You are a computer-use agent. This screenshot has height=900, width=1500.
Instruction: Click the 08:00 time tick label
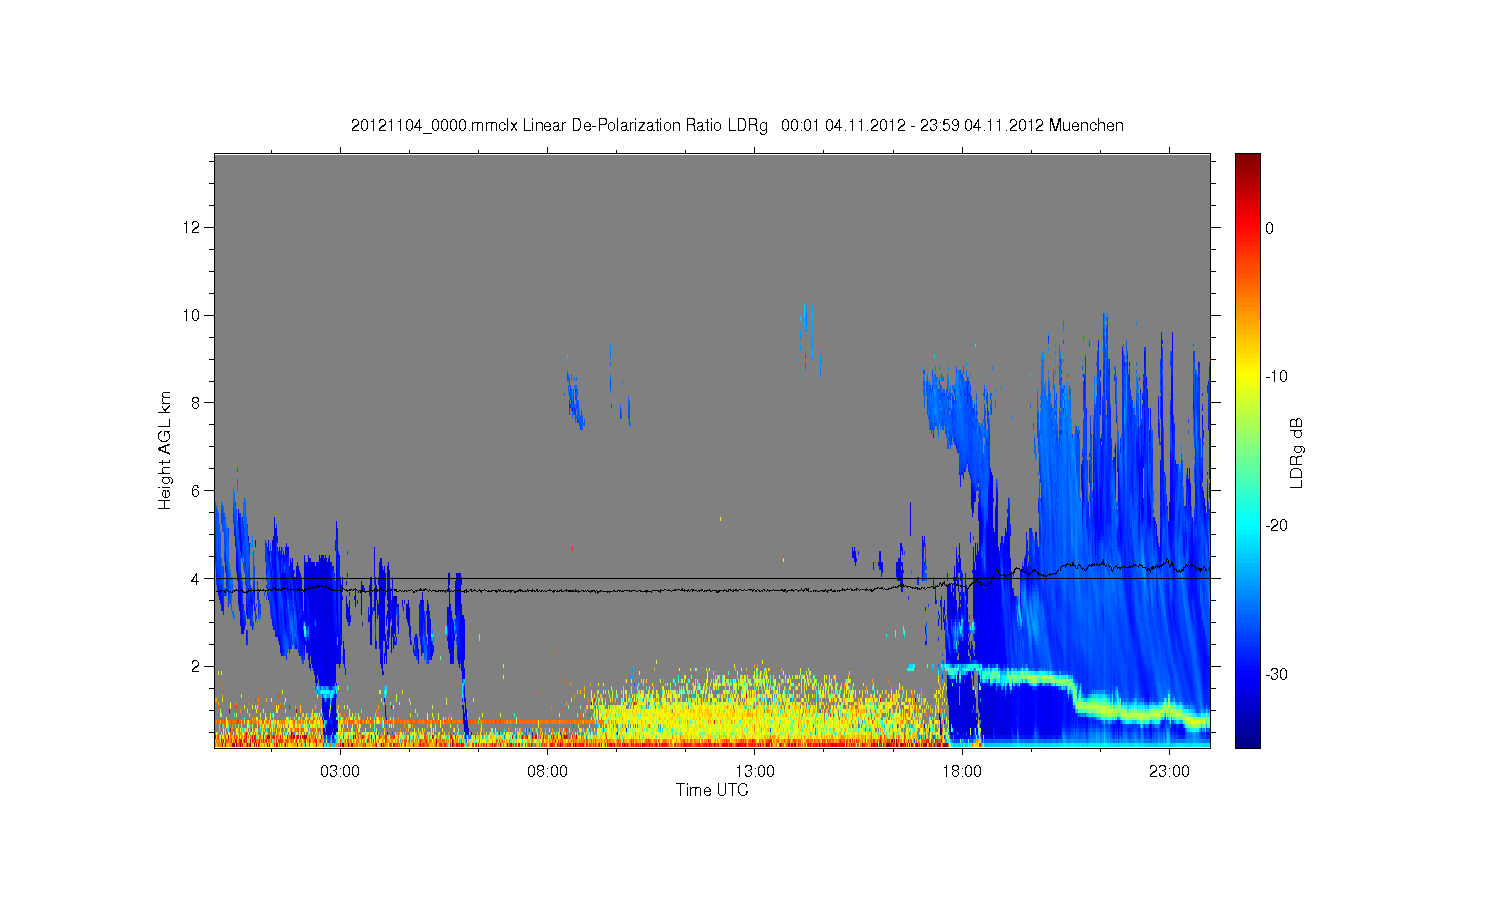click(x=548, y=772)
